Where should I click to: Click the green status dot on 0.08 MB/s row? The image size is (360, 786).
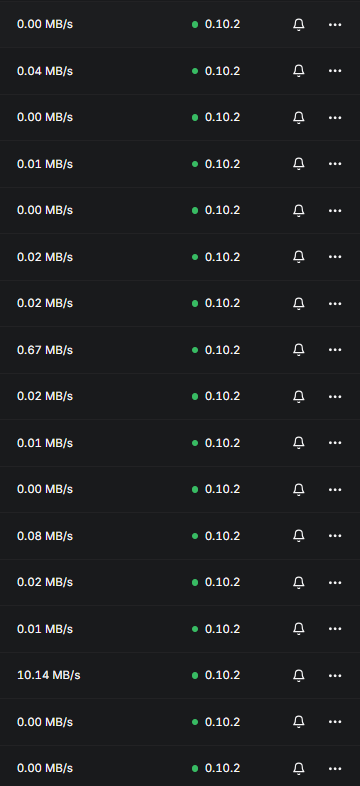pyautogui.click(x=195, y=536)
